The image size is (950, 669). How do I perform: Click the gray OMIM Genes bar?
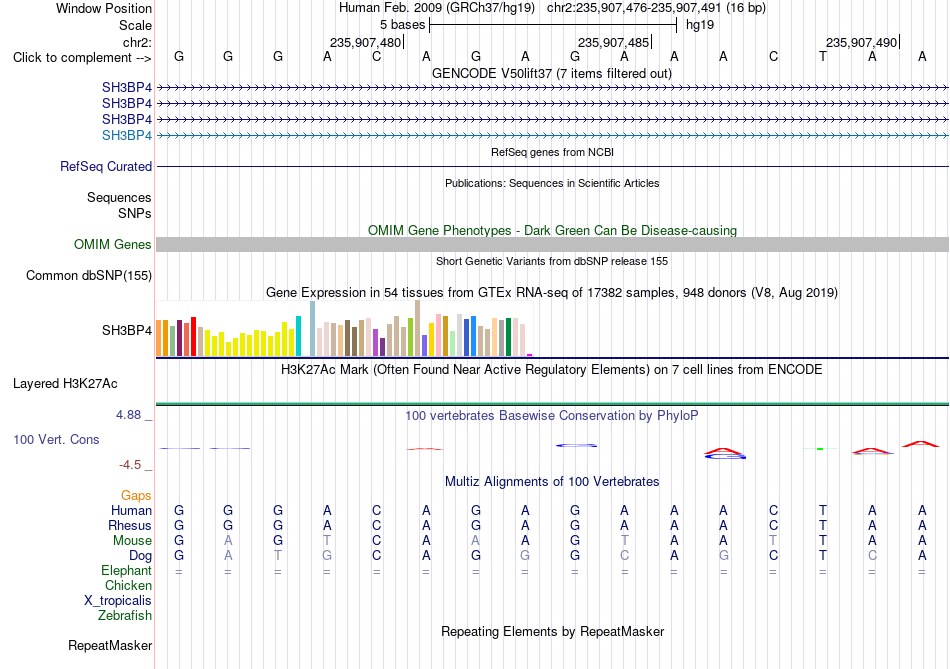552,244
